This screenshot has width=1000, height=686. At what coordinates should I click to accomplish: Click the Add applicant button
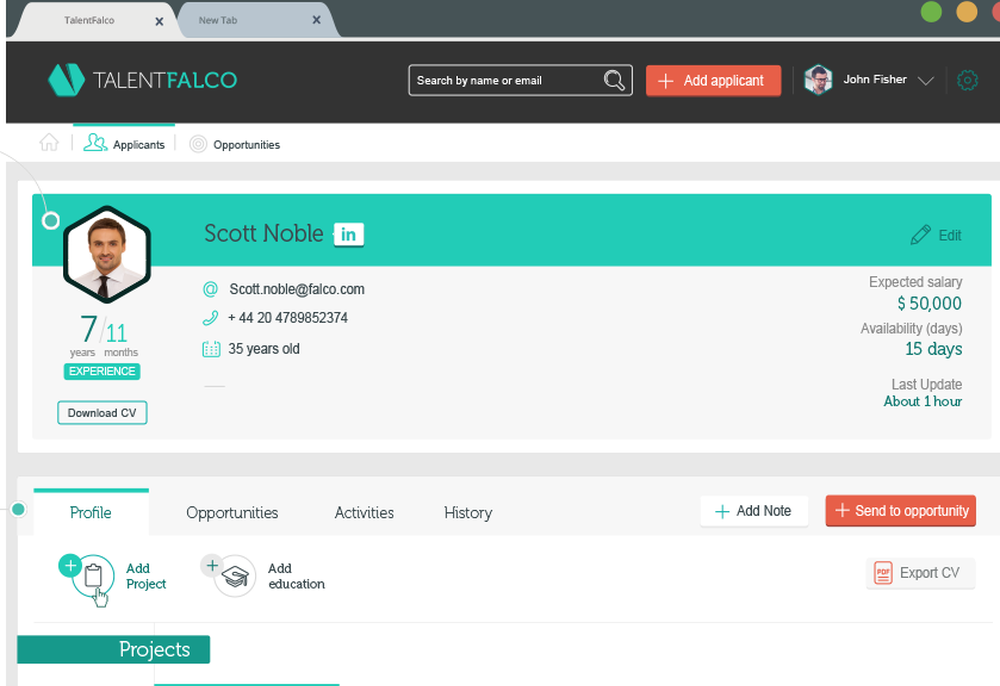click(x=713, y=80)
